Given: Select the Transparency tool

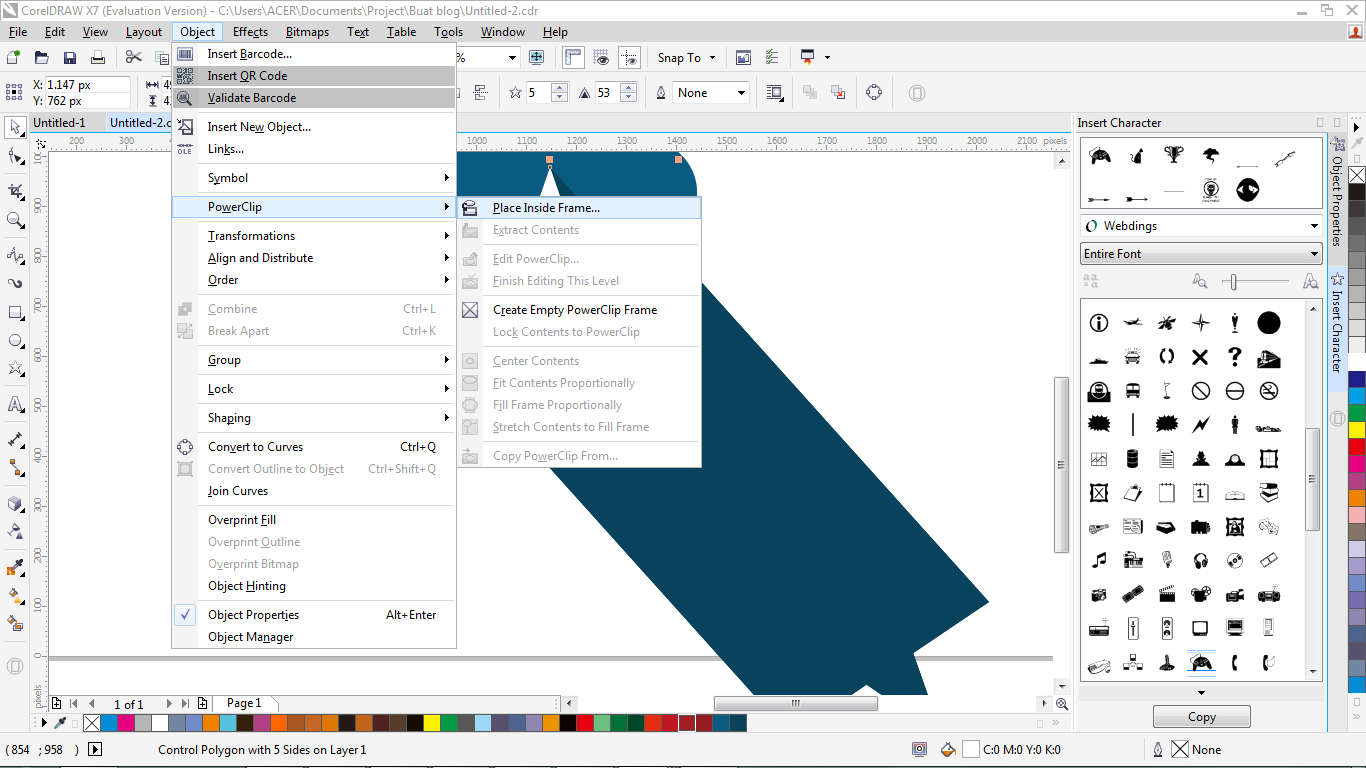Looking at the screenshot, I should click(x=15, y=531).
